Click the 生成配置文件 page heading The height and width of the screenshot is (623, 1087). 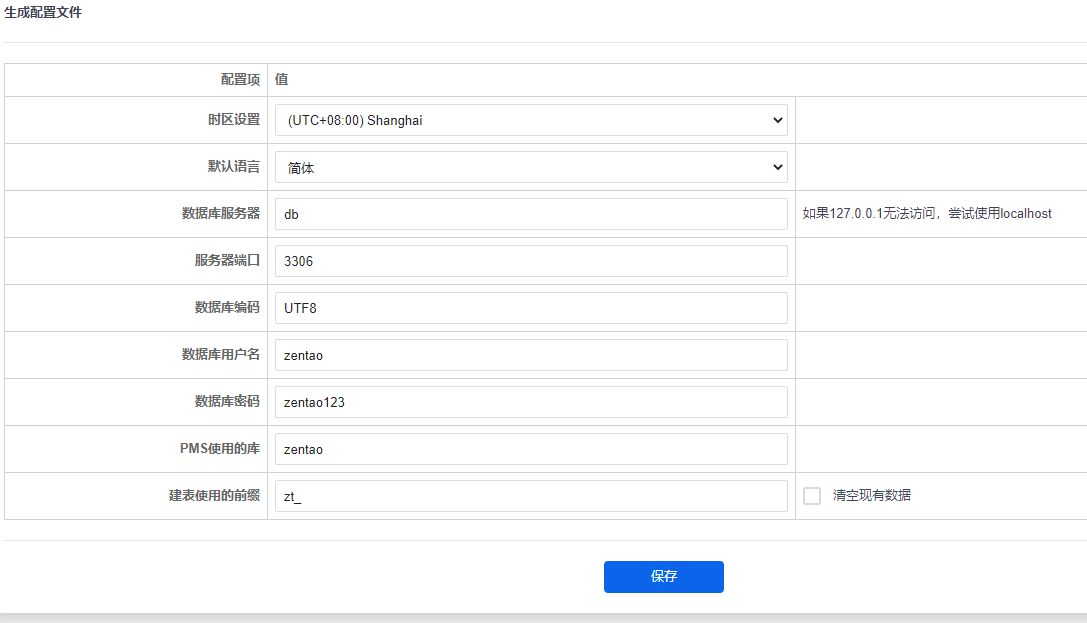point(43,12)
